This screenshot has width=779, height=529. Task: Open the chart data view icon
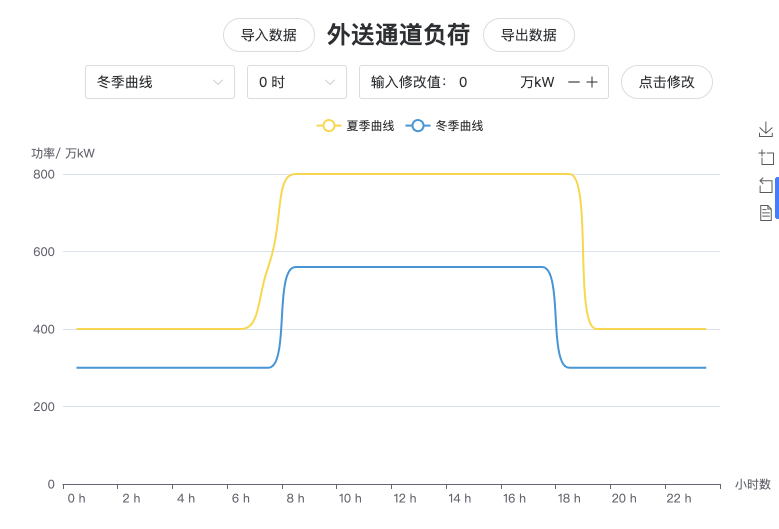click(766, 212)
